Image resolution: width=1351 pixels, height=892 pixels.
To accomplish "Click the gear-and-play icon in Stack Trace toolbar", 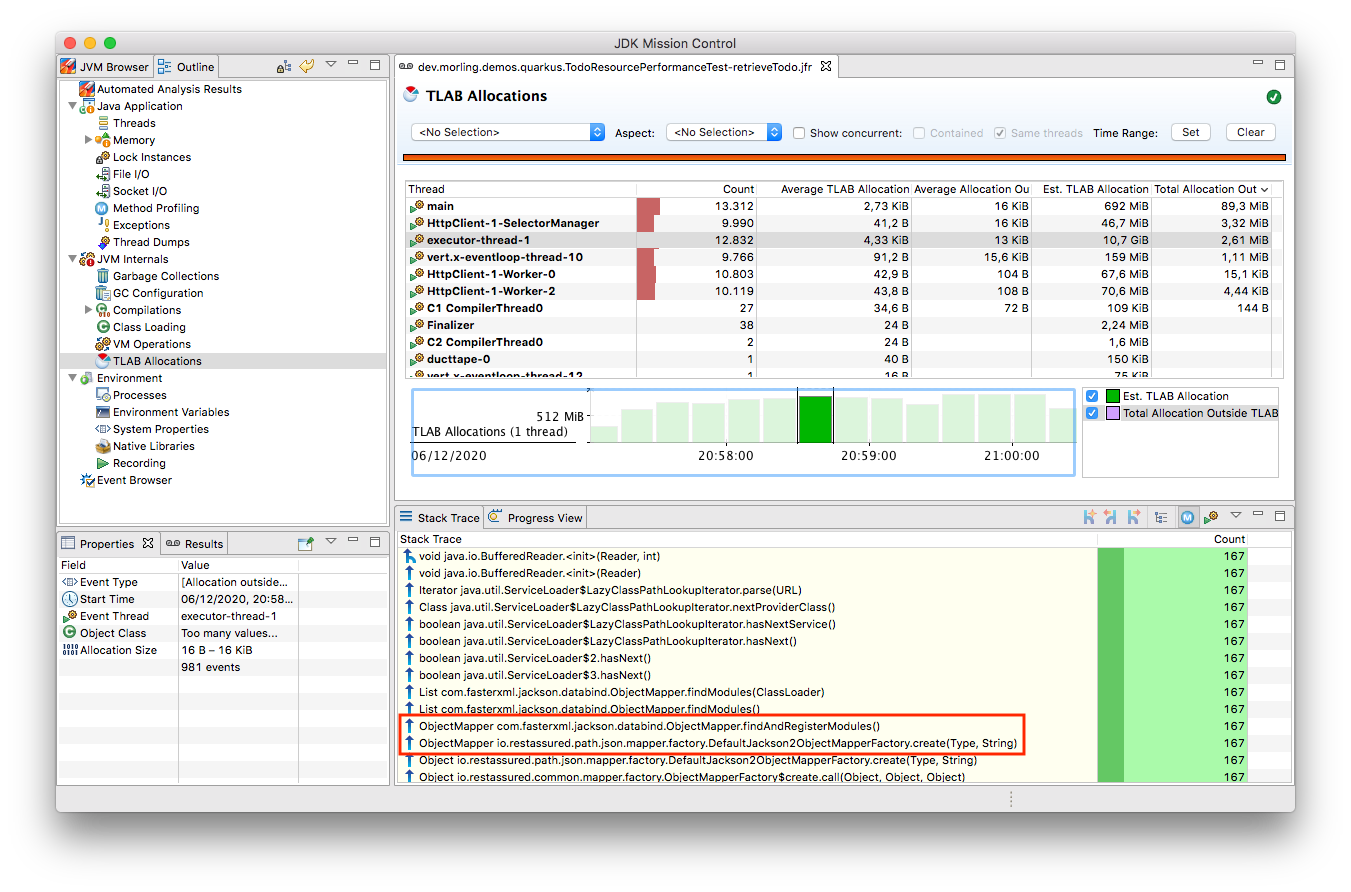I will click(1210, 517).
